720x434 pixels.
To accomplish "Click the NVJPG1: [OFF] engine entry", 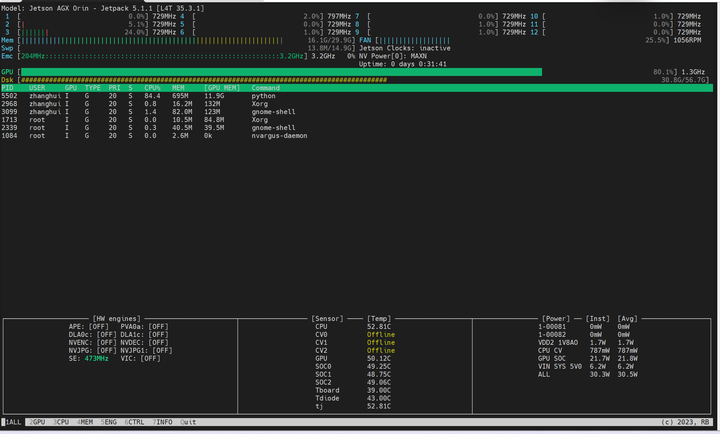I will (x=146, y=350).
